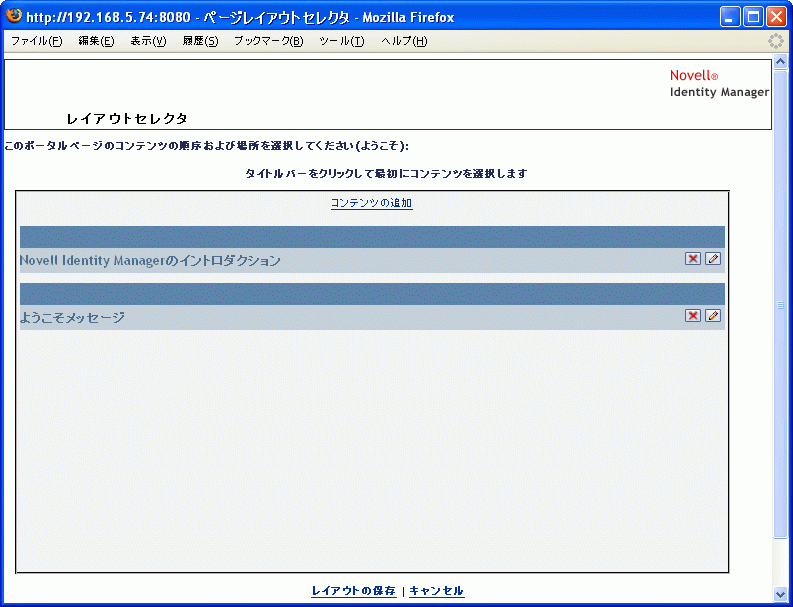Click the scrollbar down arrow
Image resolution: width=793 pixels, height=607 pixels.
pyautogui.click(x=780, y=593)
